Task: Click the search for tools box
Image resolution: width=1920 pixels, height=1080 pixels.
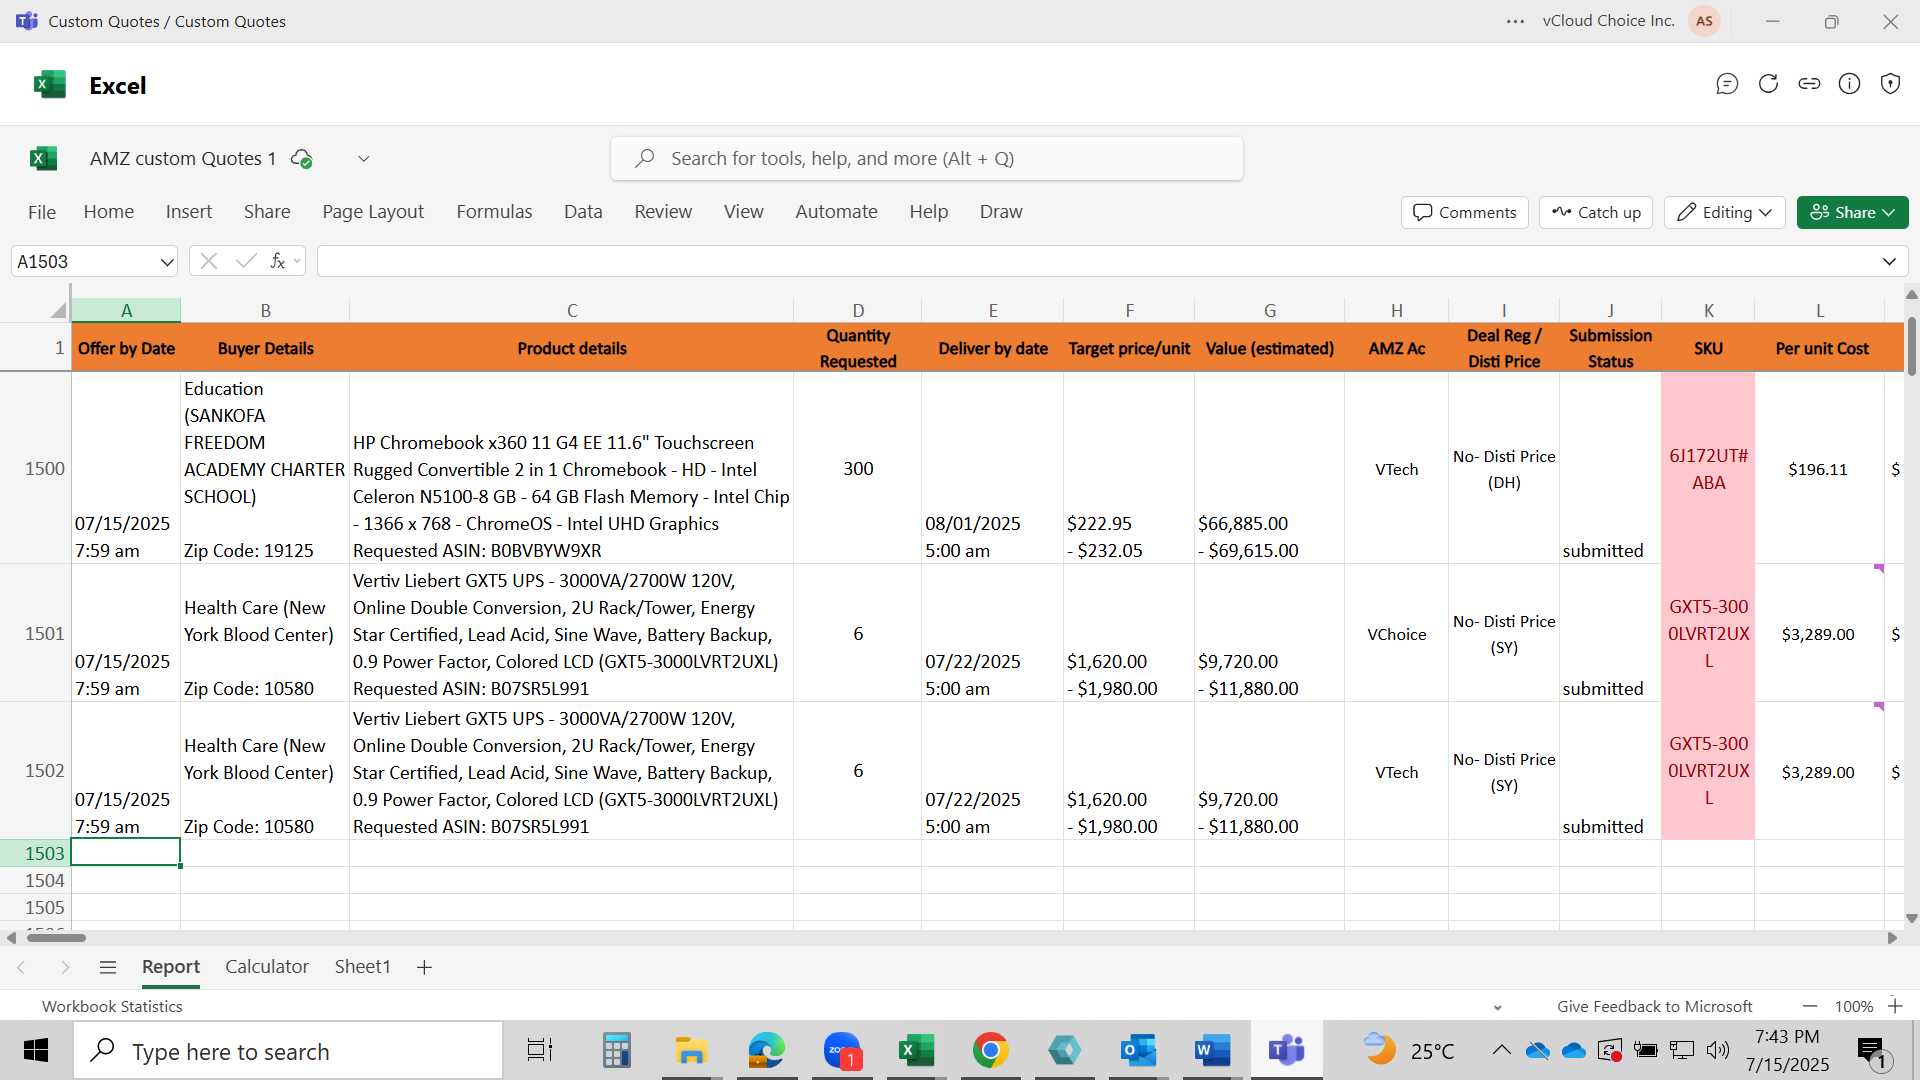Action: point(927,158)
